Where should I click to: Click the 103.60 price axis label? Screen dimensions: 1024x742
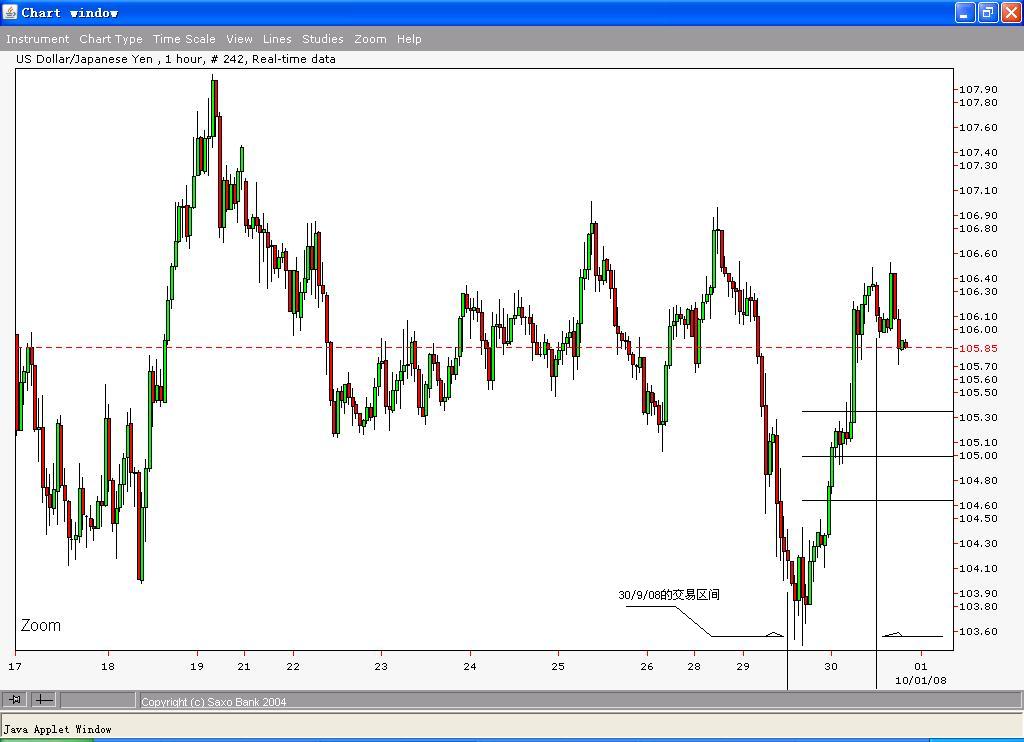tap(978, 632)
